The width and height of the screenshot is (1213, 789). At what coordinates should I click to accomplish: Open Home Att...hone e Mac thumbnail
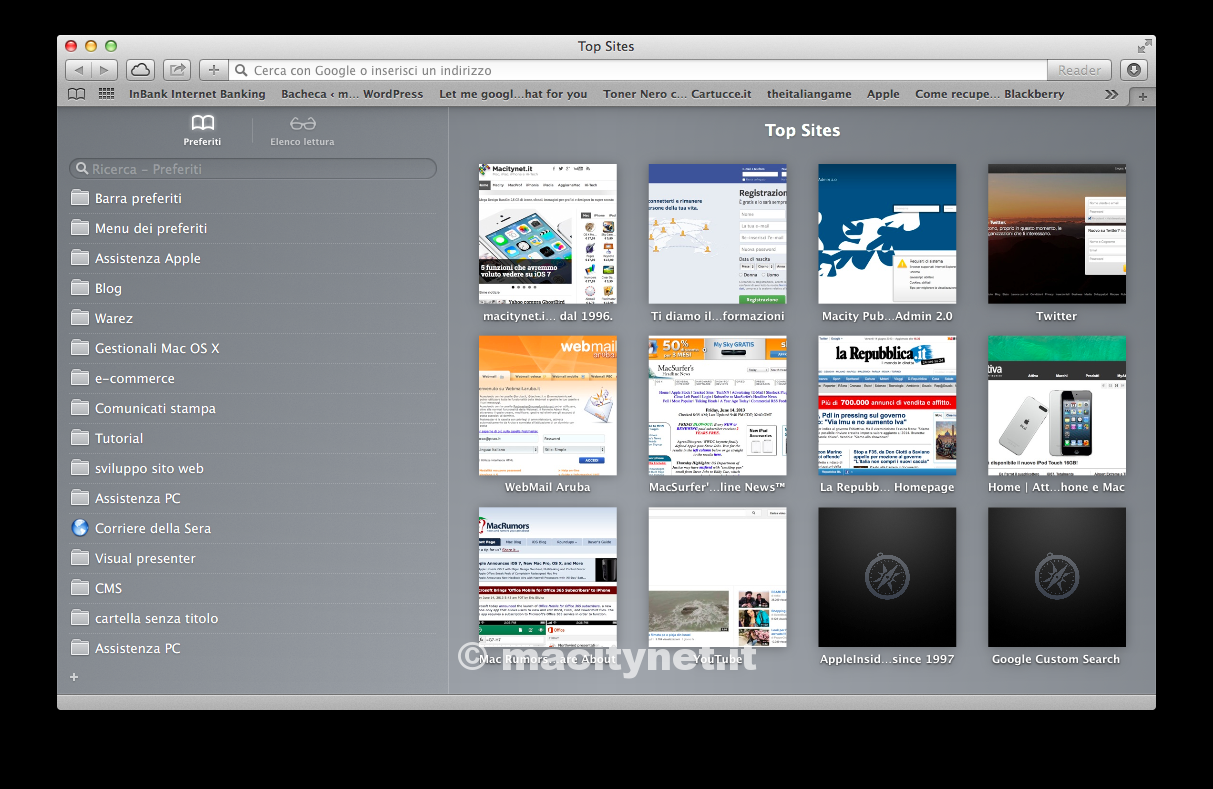pyautogui.click(x=1057, y=405)
